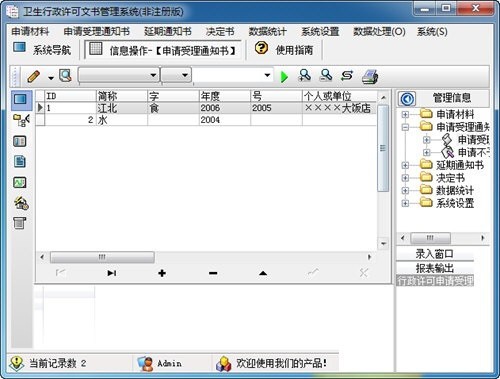The height and width of the screenshot is (379, 500).
Task: Click the 当前记录数 status bar icon
Action: tap(17, 363)
